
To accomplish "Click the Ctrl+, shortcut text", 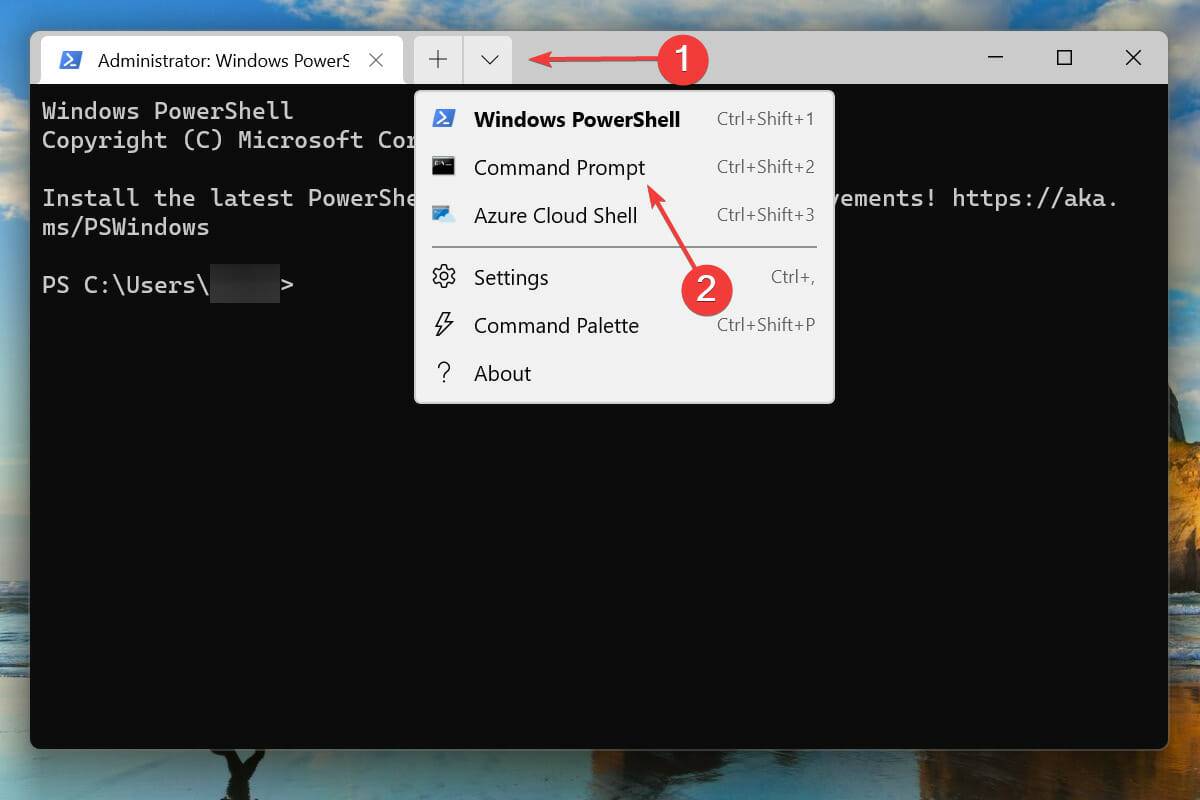I will (792, 278).
